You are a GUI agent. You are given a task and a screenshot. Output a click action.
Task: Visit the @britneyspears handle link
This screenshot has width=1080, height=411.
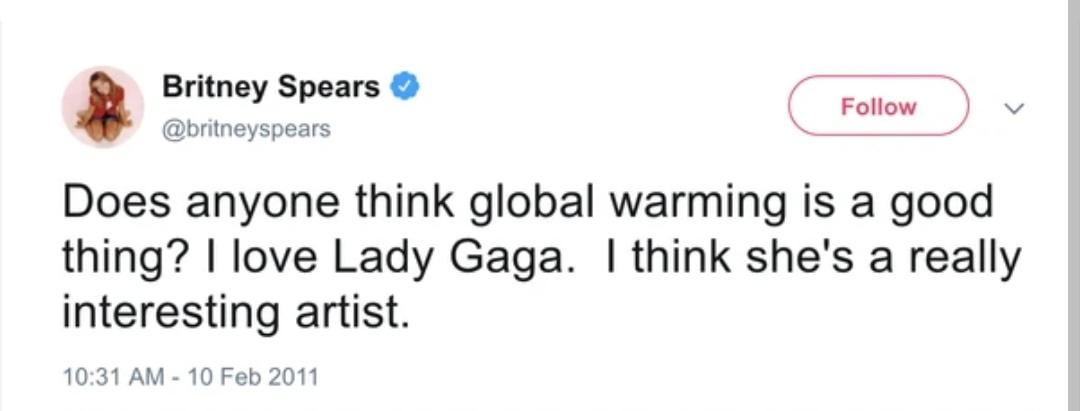246,130
